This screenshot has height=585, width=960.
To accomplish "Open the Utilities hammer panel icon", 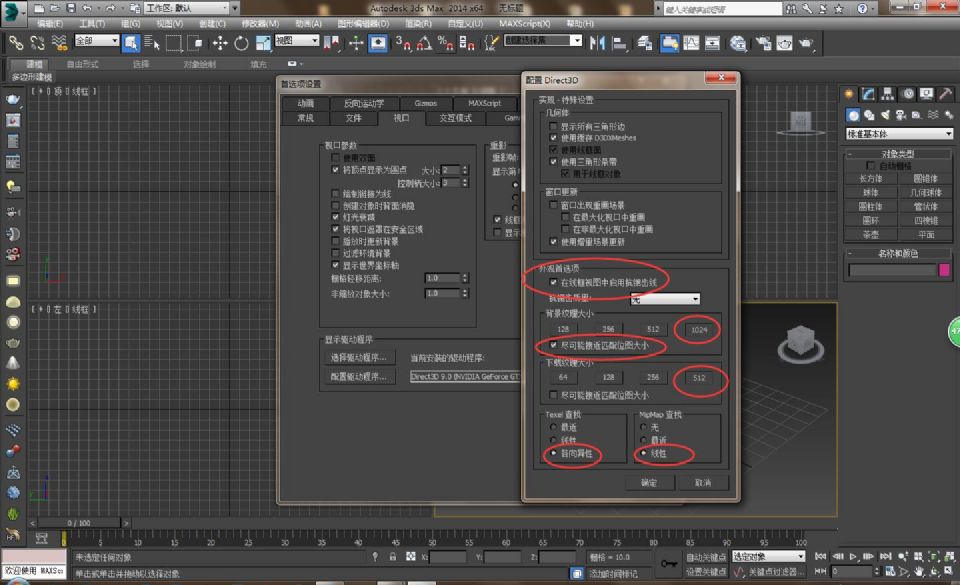I will tap(945, 94).
